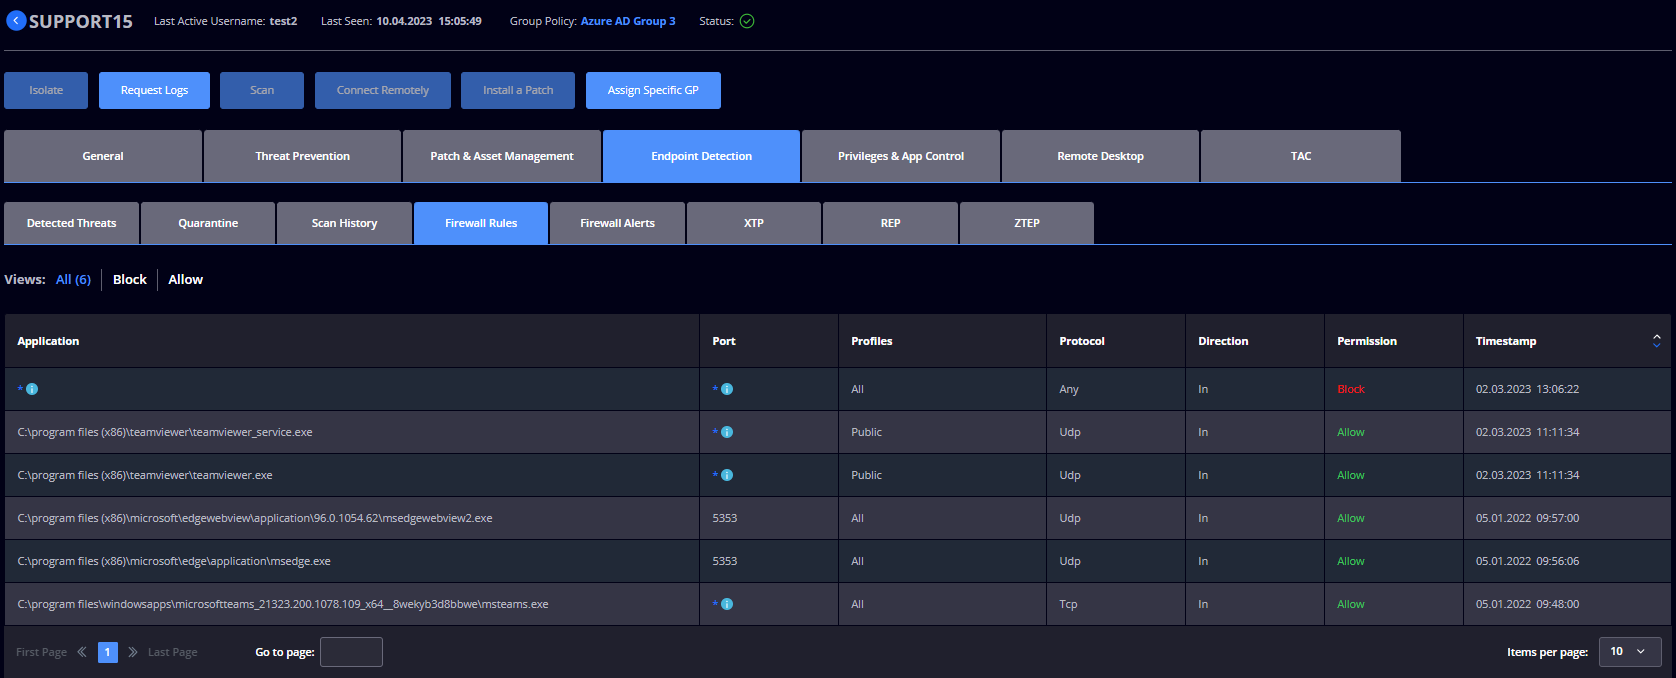The image size is (1676, 678).
Task: Filter view by Block
Action: (x=130, y=279)
